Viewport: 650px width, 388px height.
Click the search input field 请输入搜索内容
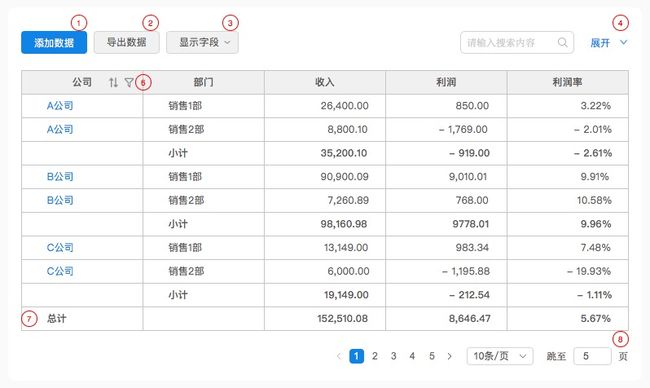coord(517,42)
